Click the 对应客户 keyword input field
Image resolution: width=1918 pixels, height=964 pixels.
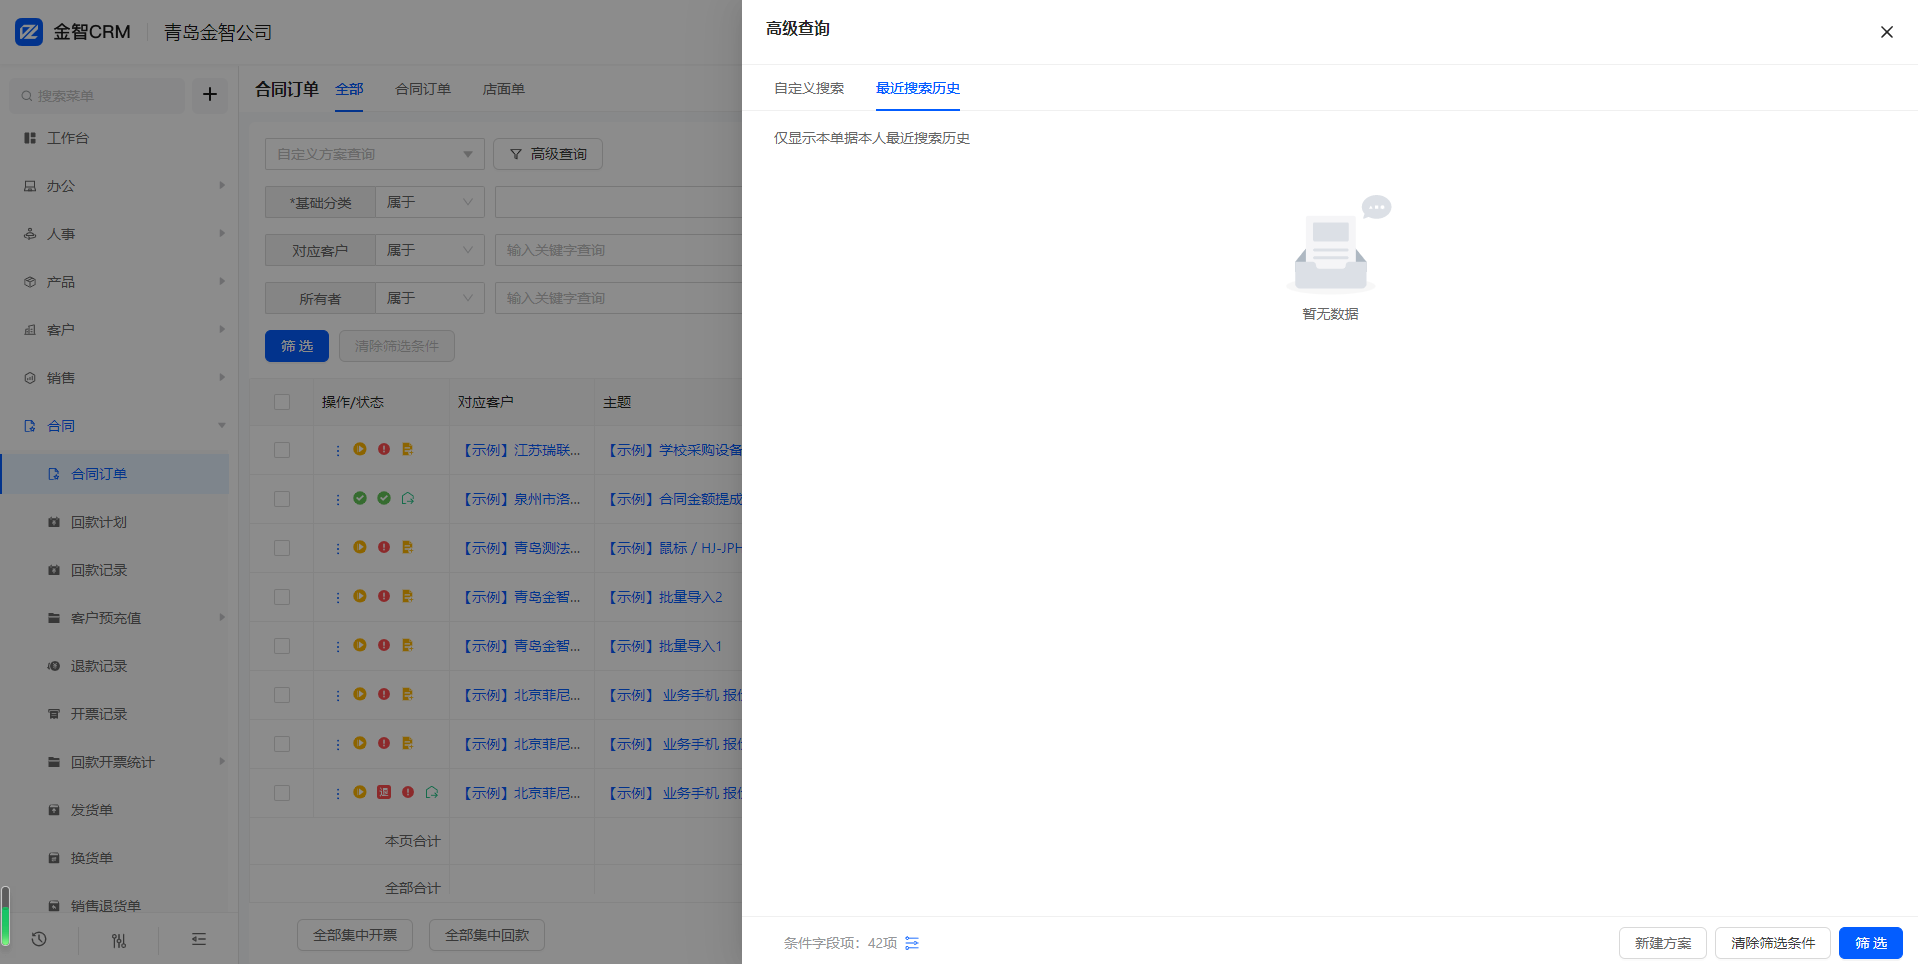[x=618, y=250]
